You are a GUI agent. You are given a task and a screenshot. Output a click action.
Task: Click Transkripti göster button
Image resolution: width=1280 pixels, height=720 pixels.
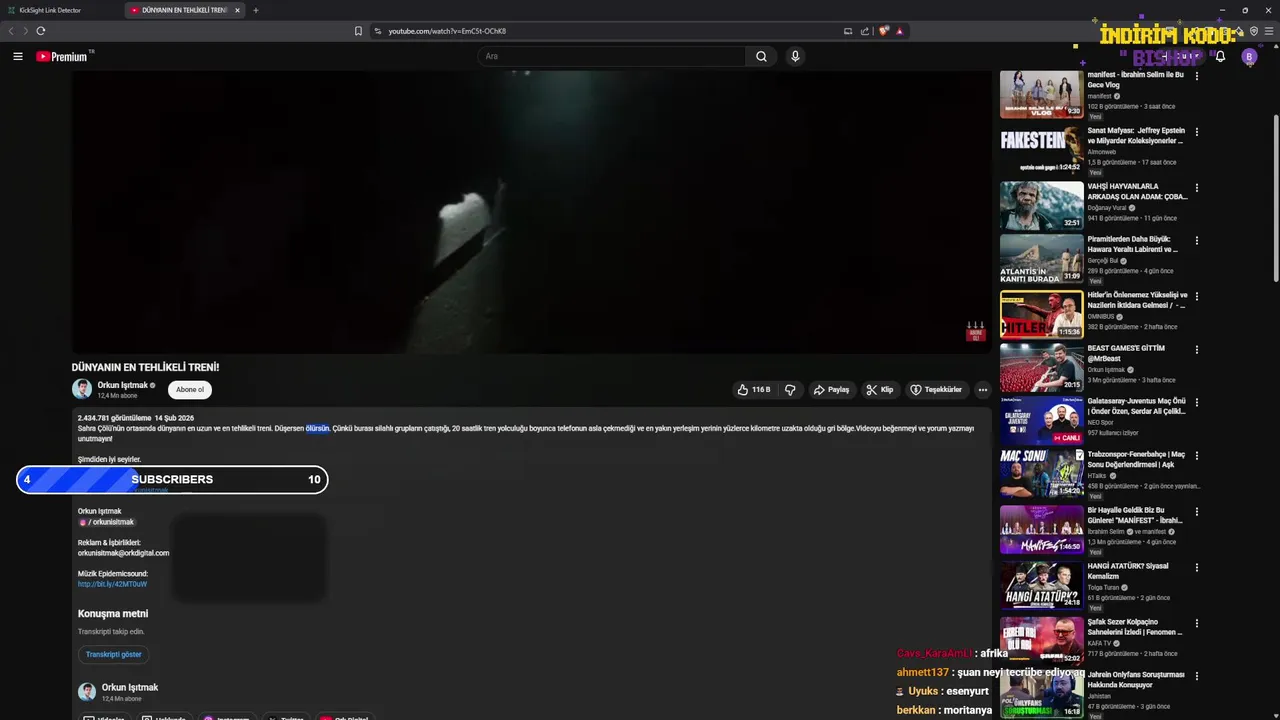tap(114, 654)
